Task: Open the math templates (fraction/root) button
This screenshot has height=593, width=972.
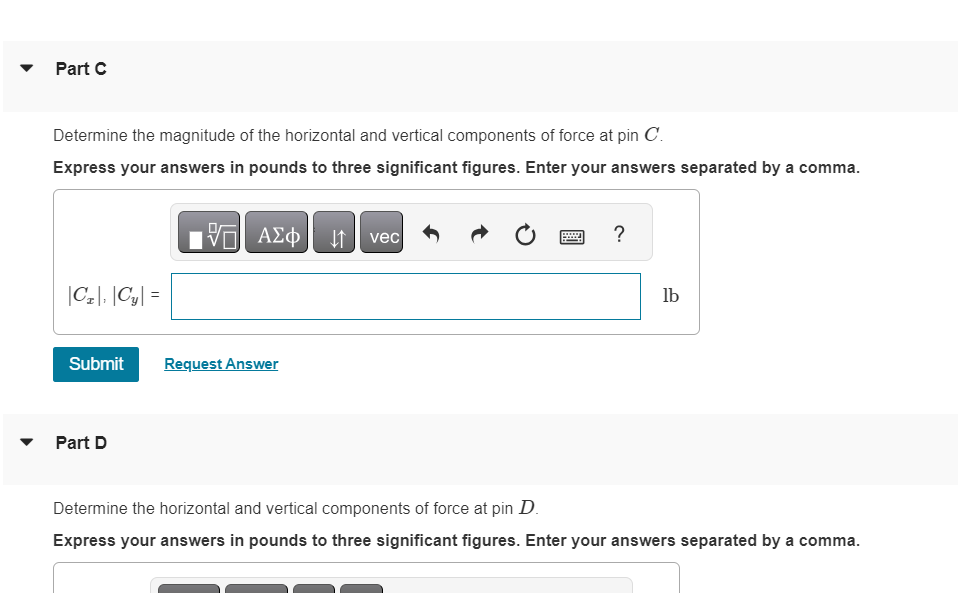Action: [x=209, y=232]
